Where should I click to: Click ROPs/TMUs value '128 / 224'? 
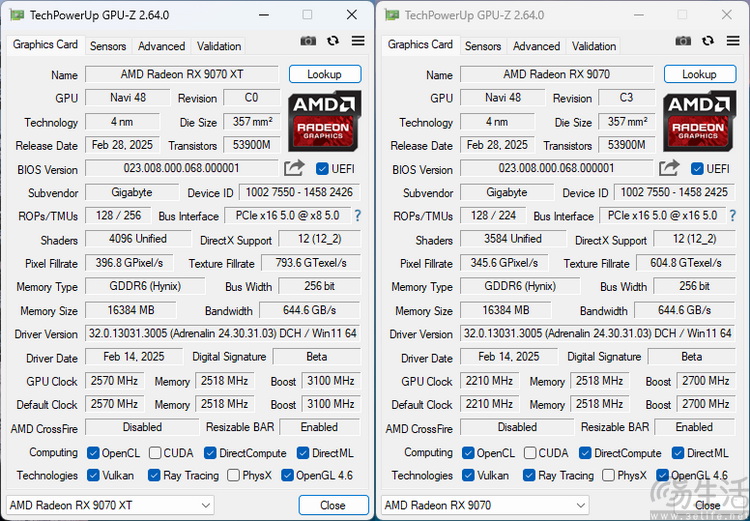tap(493, 216)
